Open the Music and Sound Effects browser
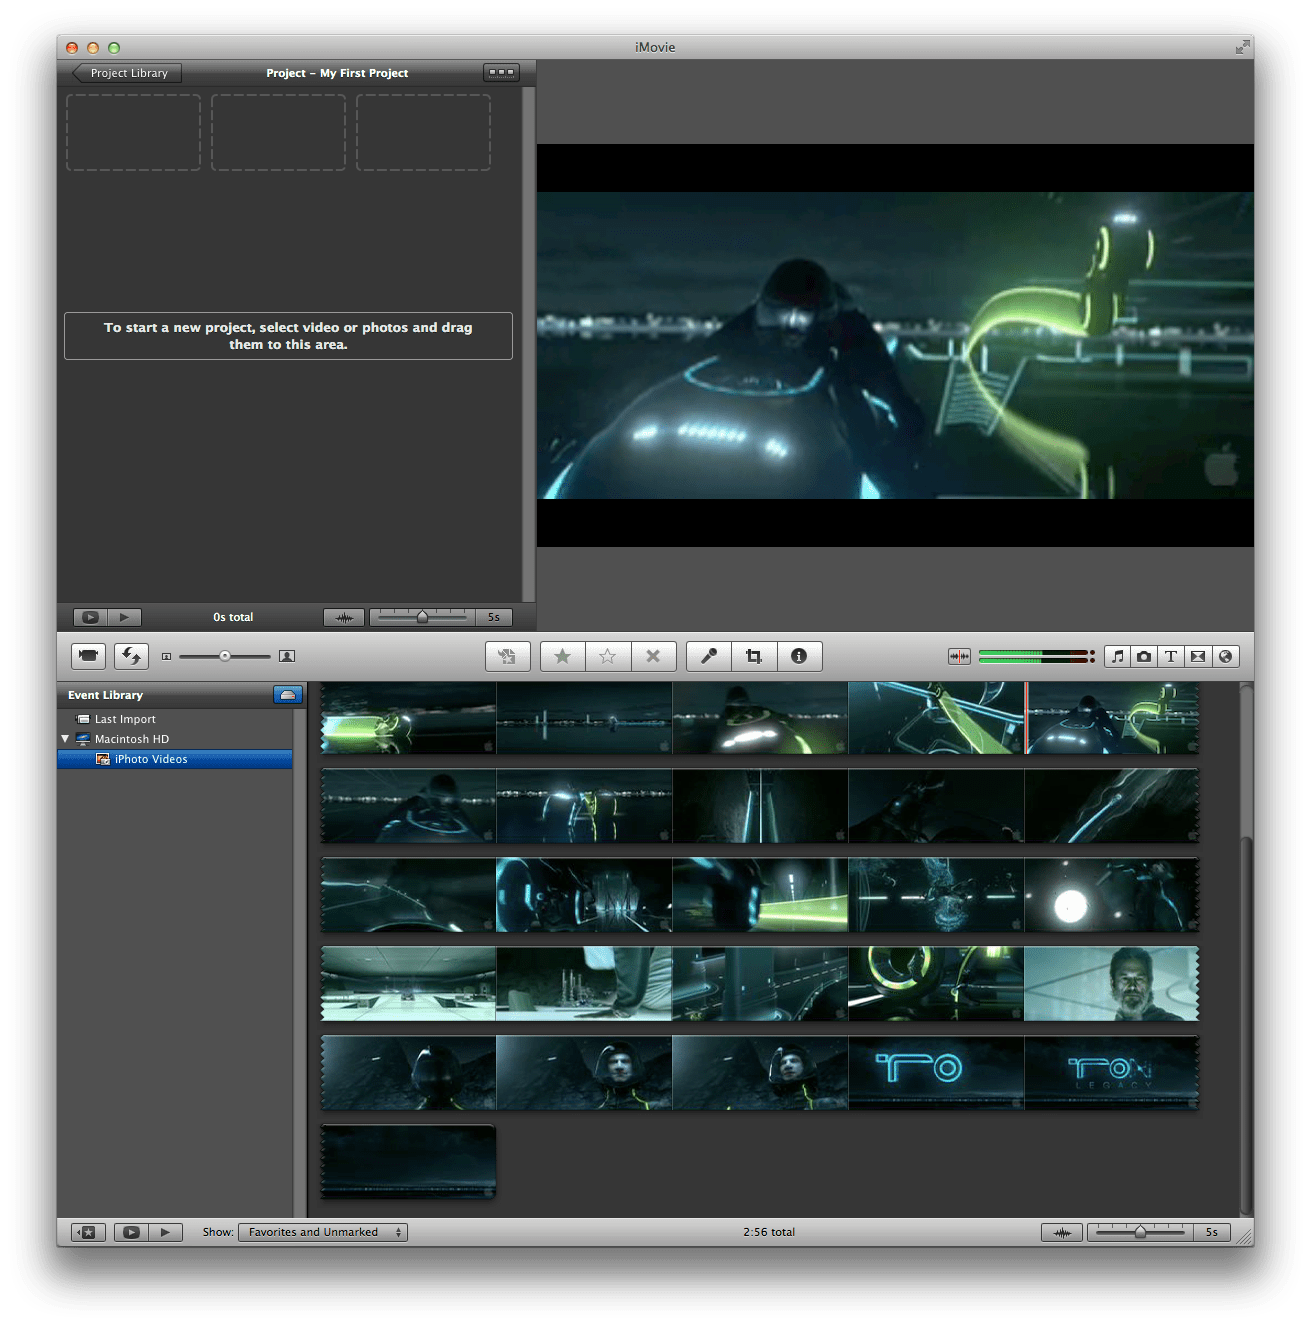 click(x=1117, y=656)
